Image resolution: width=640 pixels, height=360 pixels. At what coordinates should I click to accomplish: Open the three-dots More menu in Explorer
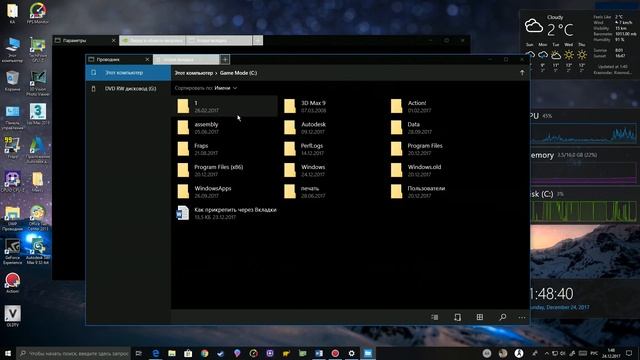pyautogui.click(x=522, y=317)
